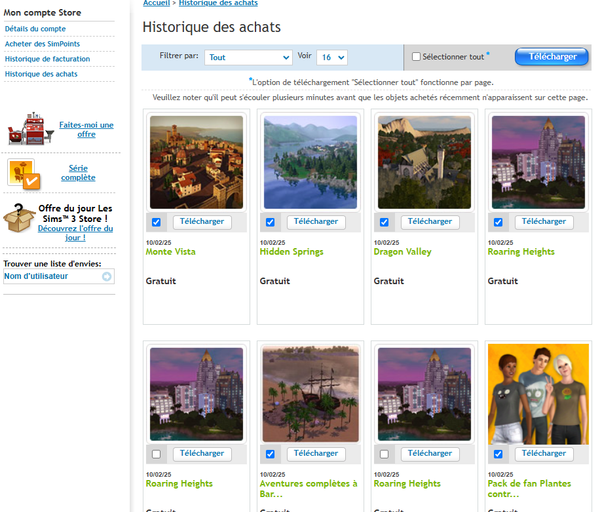Uncheck the Aventures complètes à Bar... checkbox
This screenshot has height=512, width=600.
coord(270,454)
